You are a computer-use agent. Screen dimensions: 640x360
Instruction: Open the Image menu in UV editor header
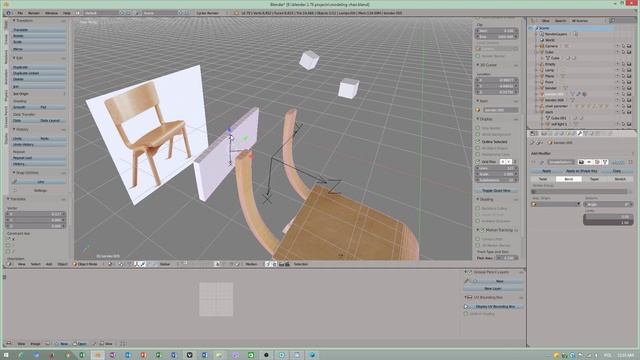36,344
